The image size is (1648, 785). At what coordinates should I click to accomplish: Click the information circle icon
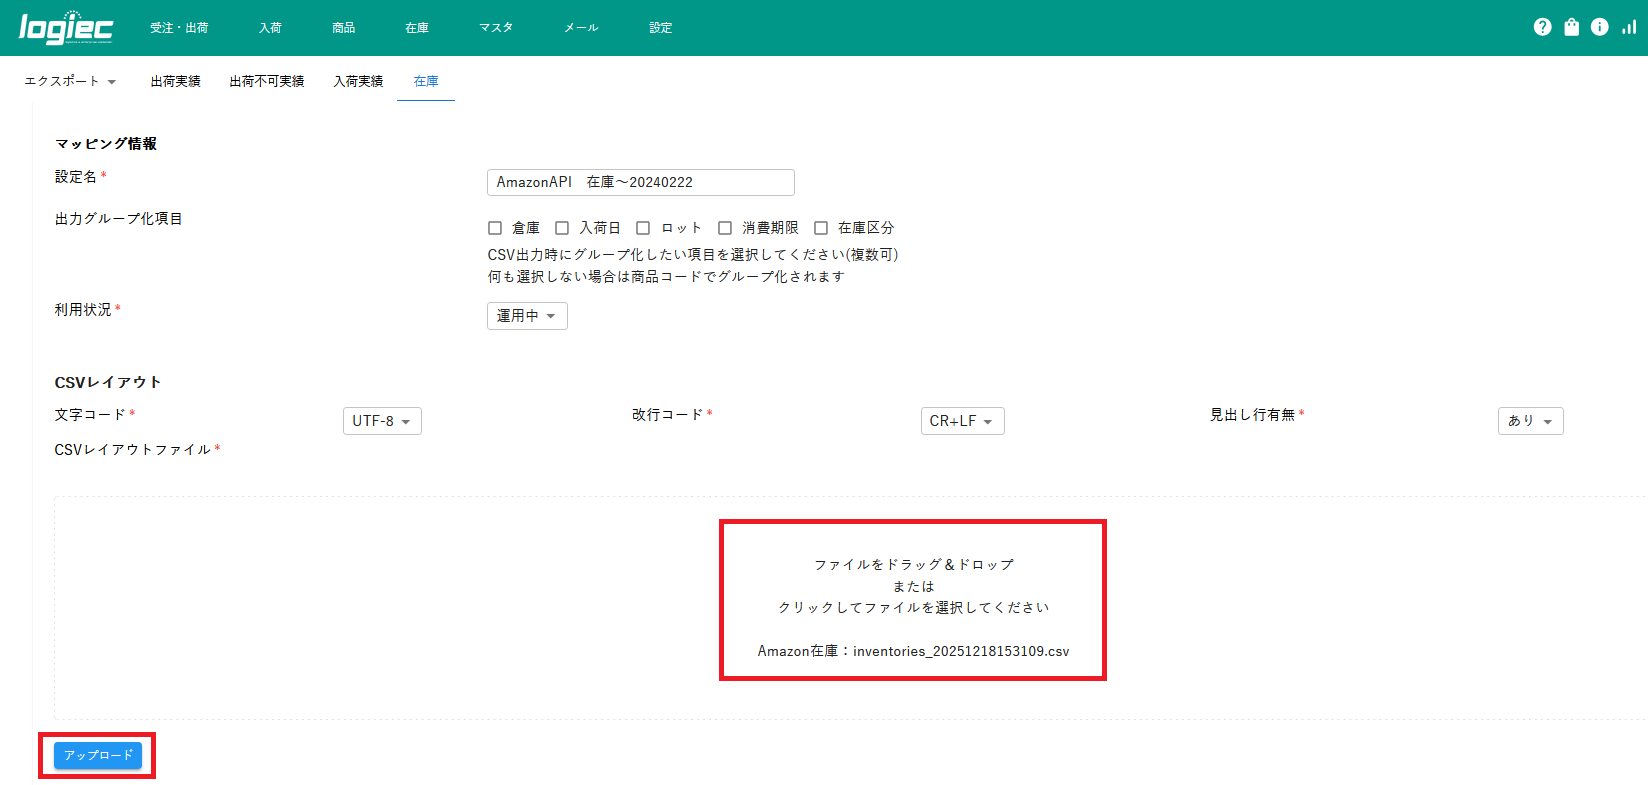pos(1600,27)
